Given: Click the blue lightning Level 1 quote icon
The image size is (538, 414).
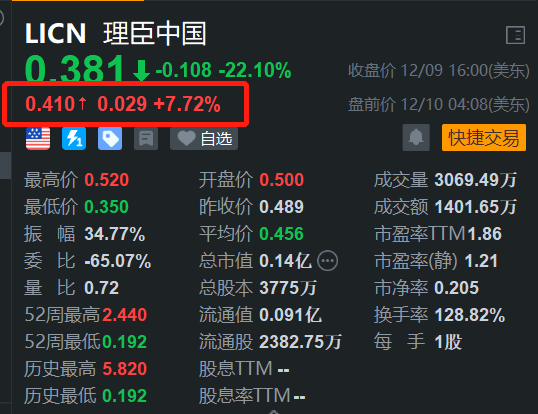Looking at the screenshot, I should tap(74, 138).
